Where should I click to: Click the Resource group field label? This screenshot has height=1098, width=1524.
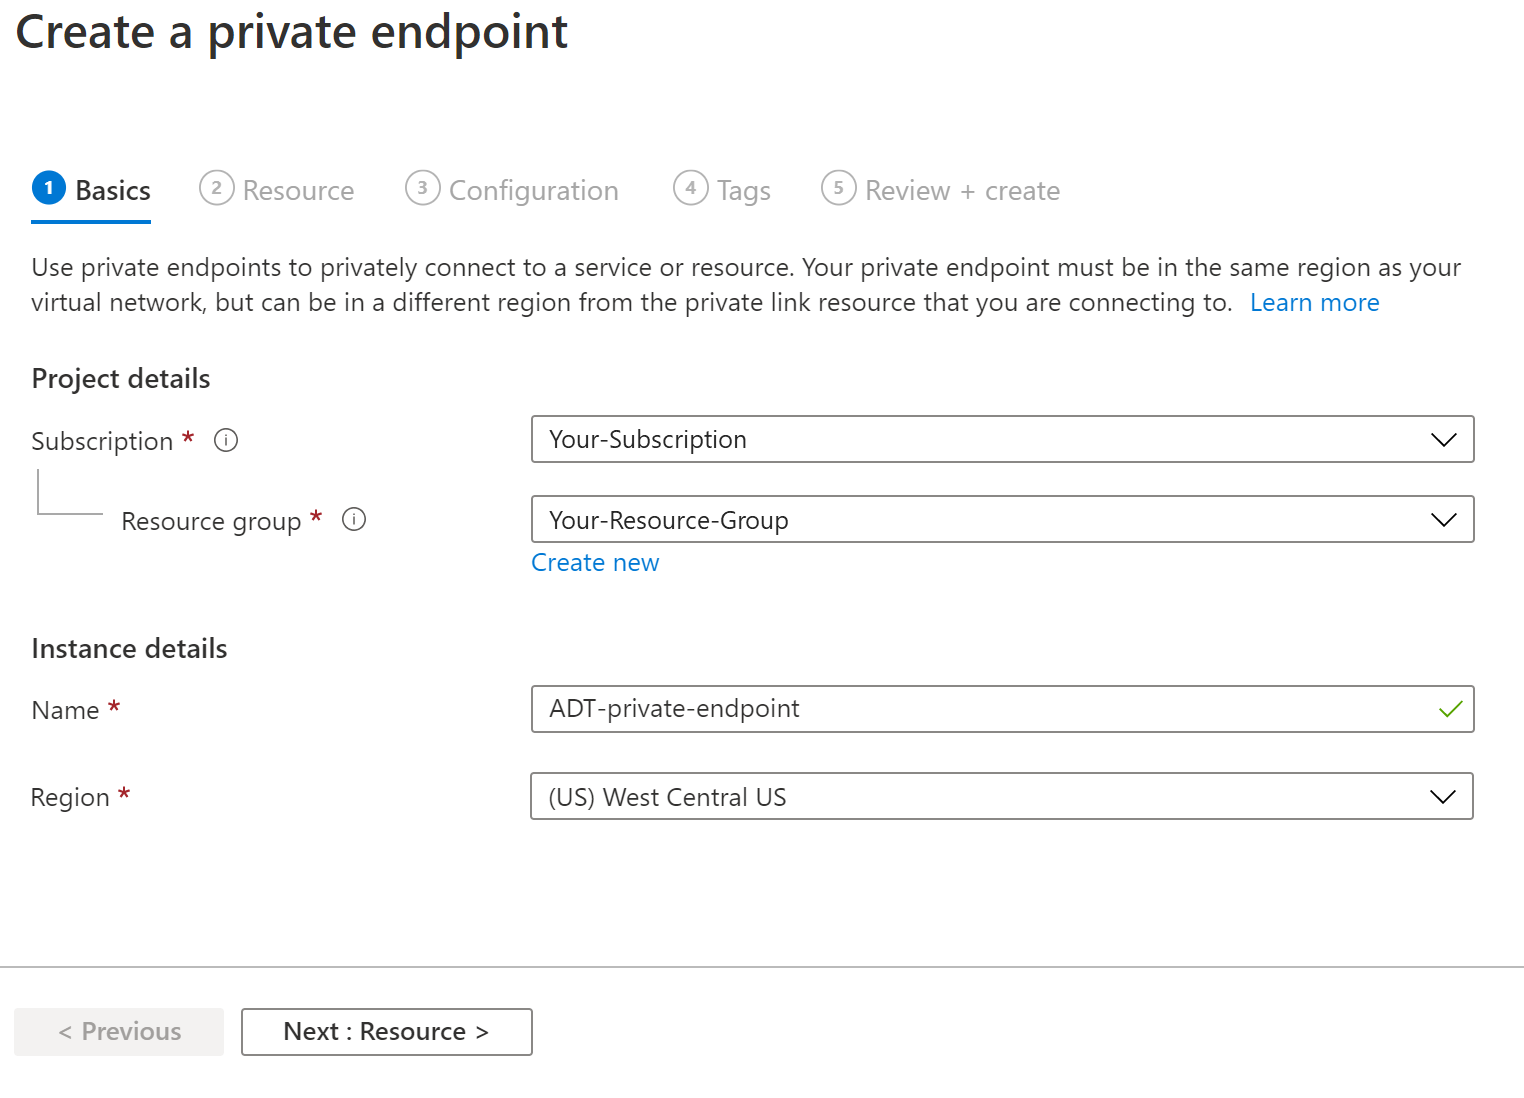click(211, 521)
